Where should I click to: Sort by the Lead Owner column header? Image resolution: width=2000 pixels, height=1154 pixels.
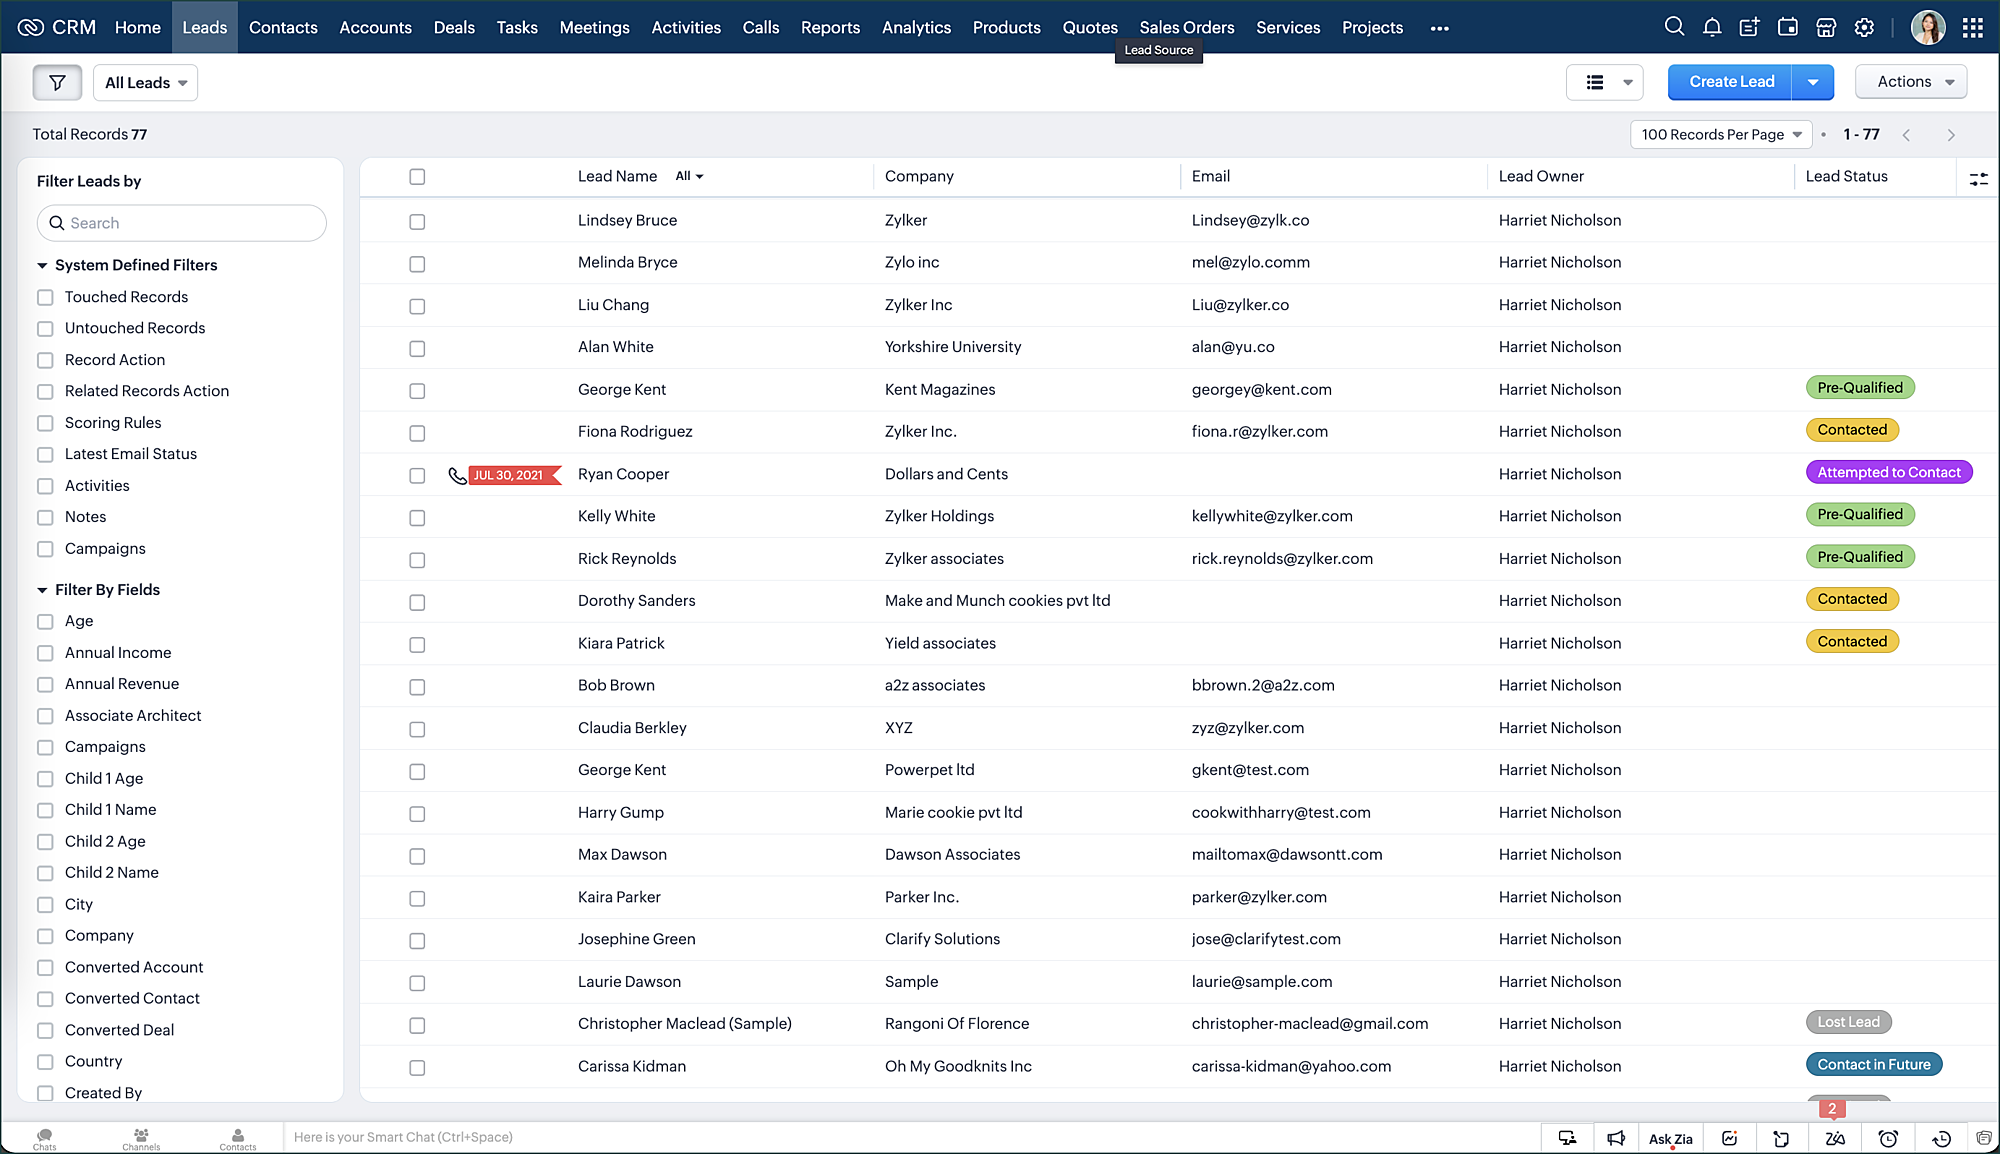click(1541, 176)
